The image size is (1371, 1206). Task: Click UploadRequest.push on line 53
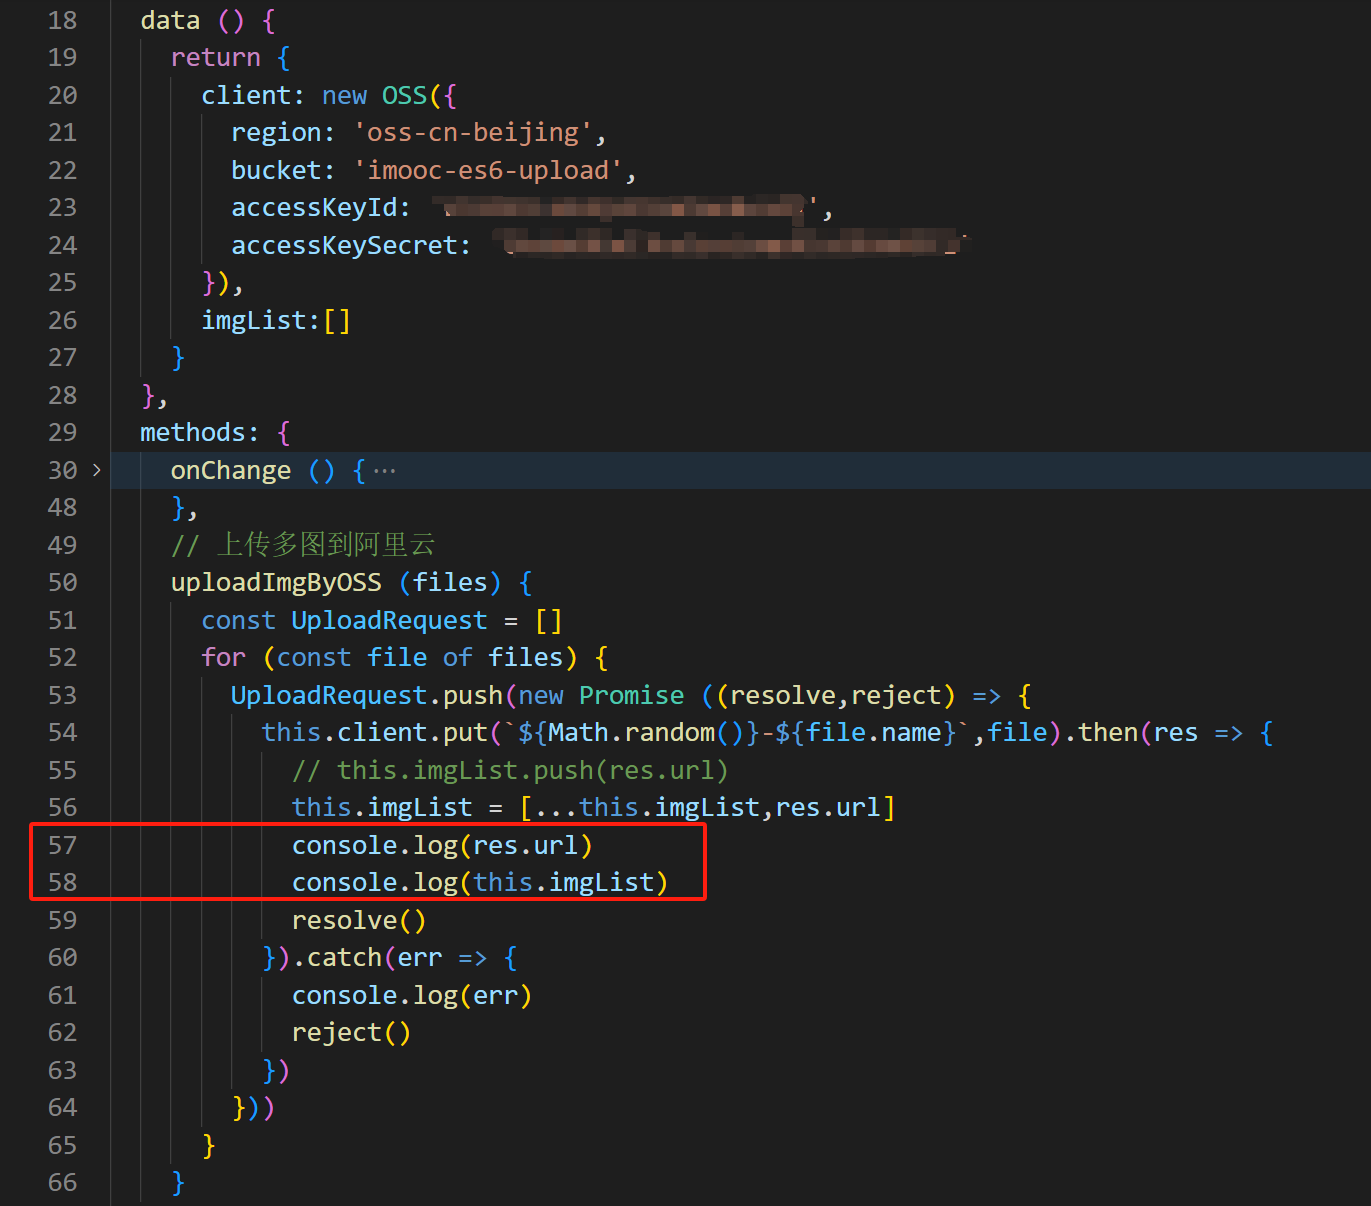pos(367,695)
